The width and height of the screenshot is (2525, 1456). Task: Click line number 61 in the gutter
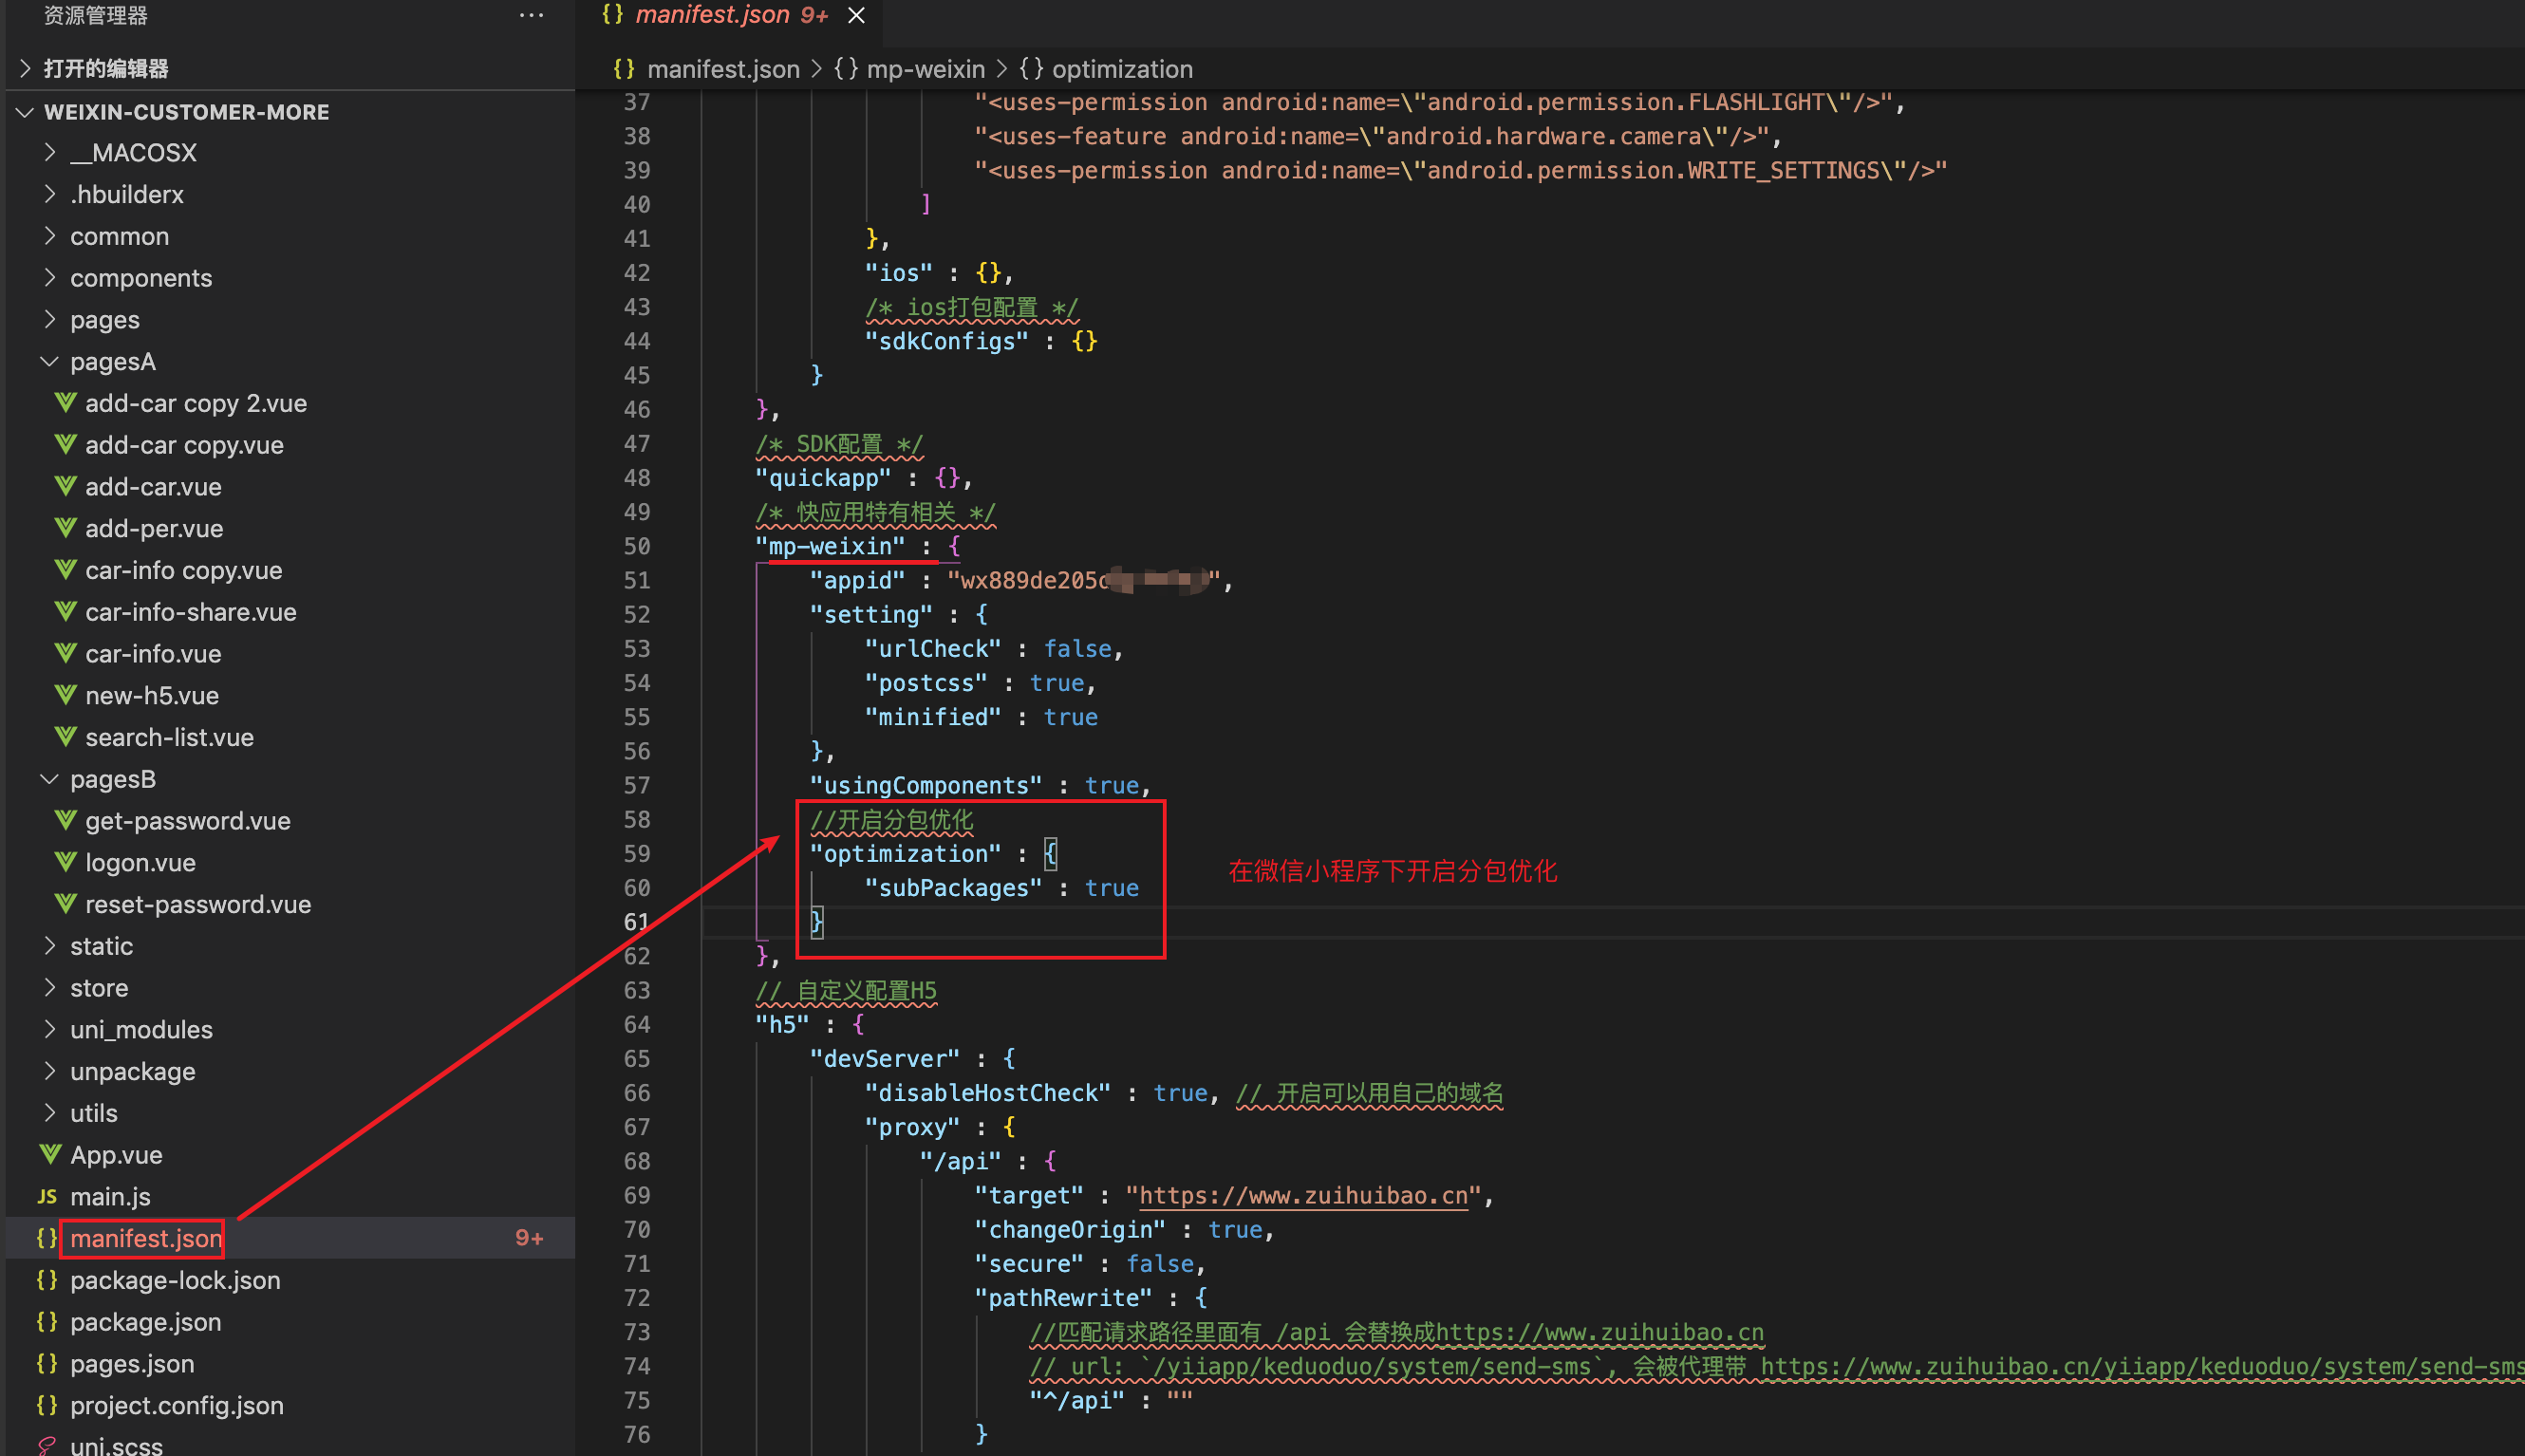pyautogui.click(x=636, y=922)
